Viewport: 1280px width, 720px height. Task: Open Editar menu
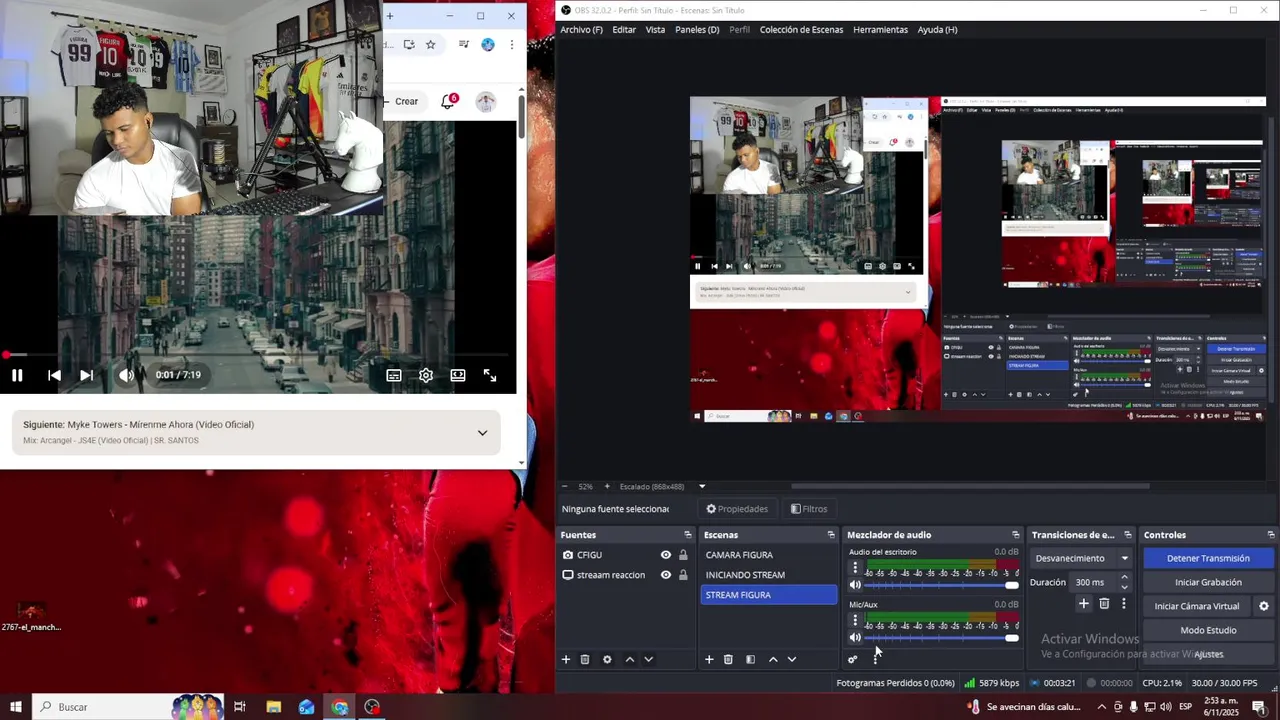click(624, 30)
